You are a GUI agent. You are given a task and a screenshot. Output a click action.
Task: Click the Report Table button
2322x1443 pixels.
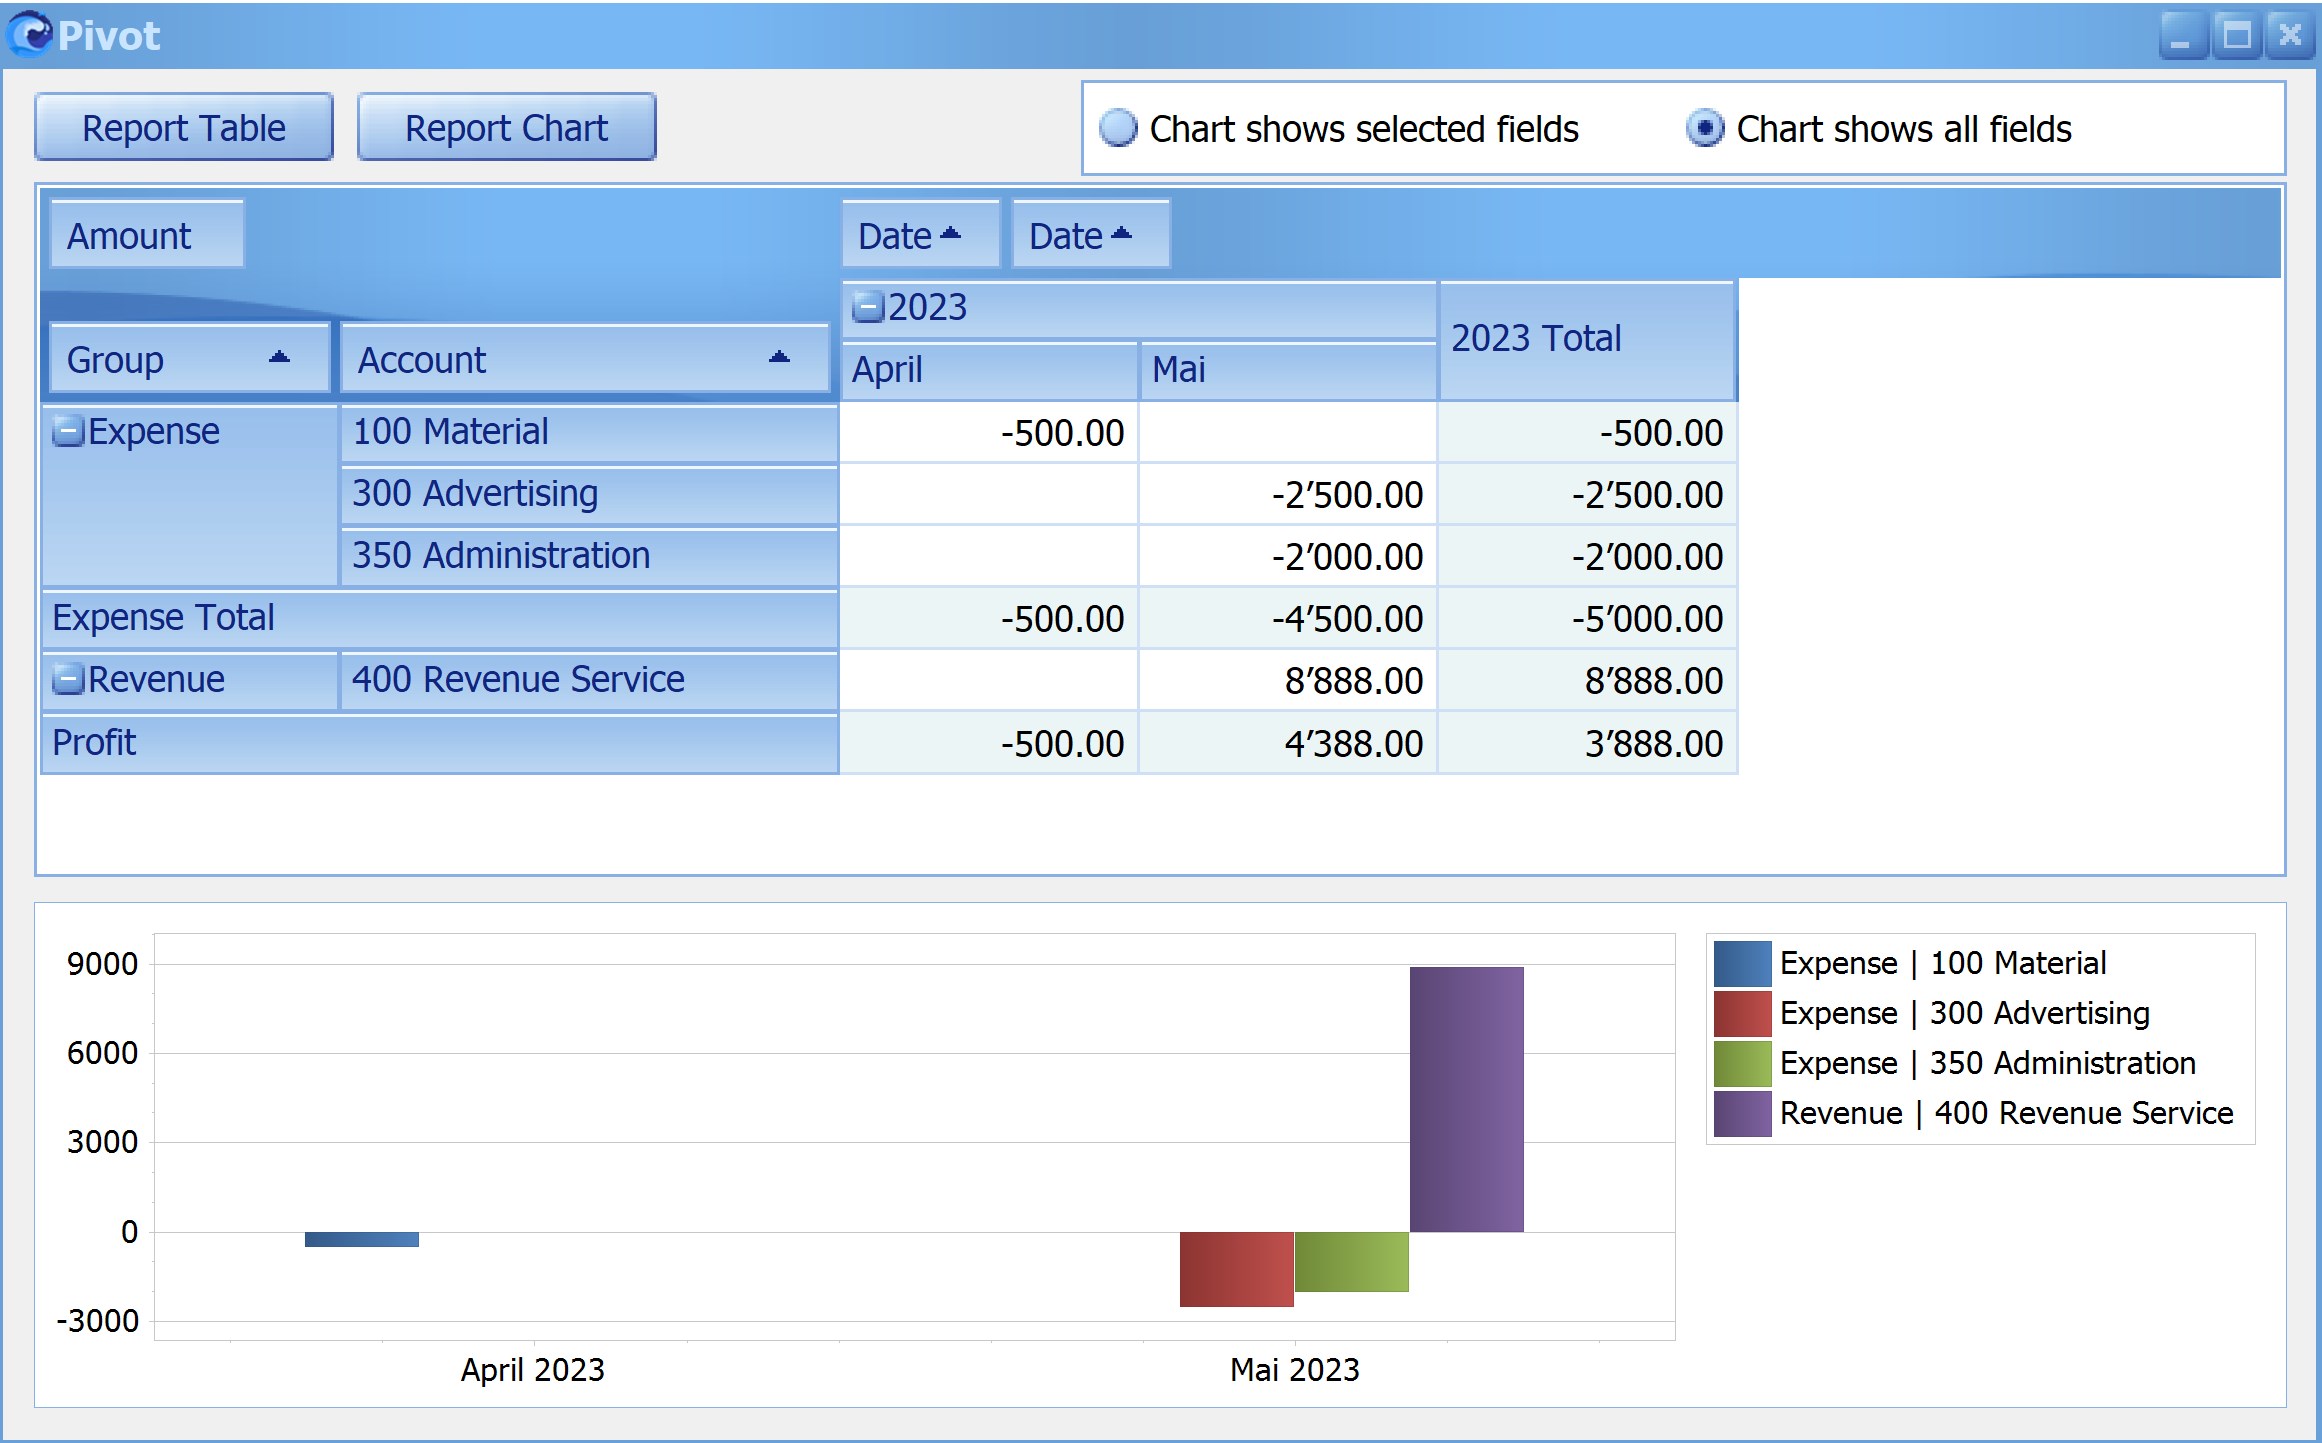[184, 127]
